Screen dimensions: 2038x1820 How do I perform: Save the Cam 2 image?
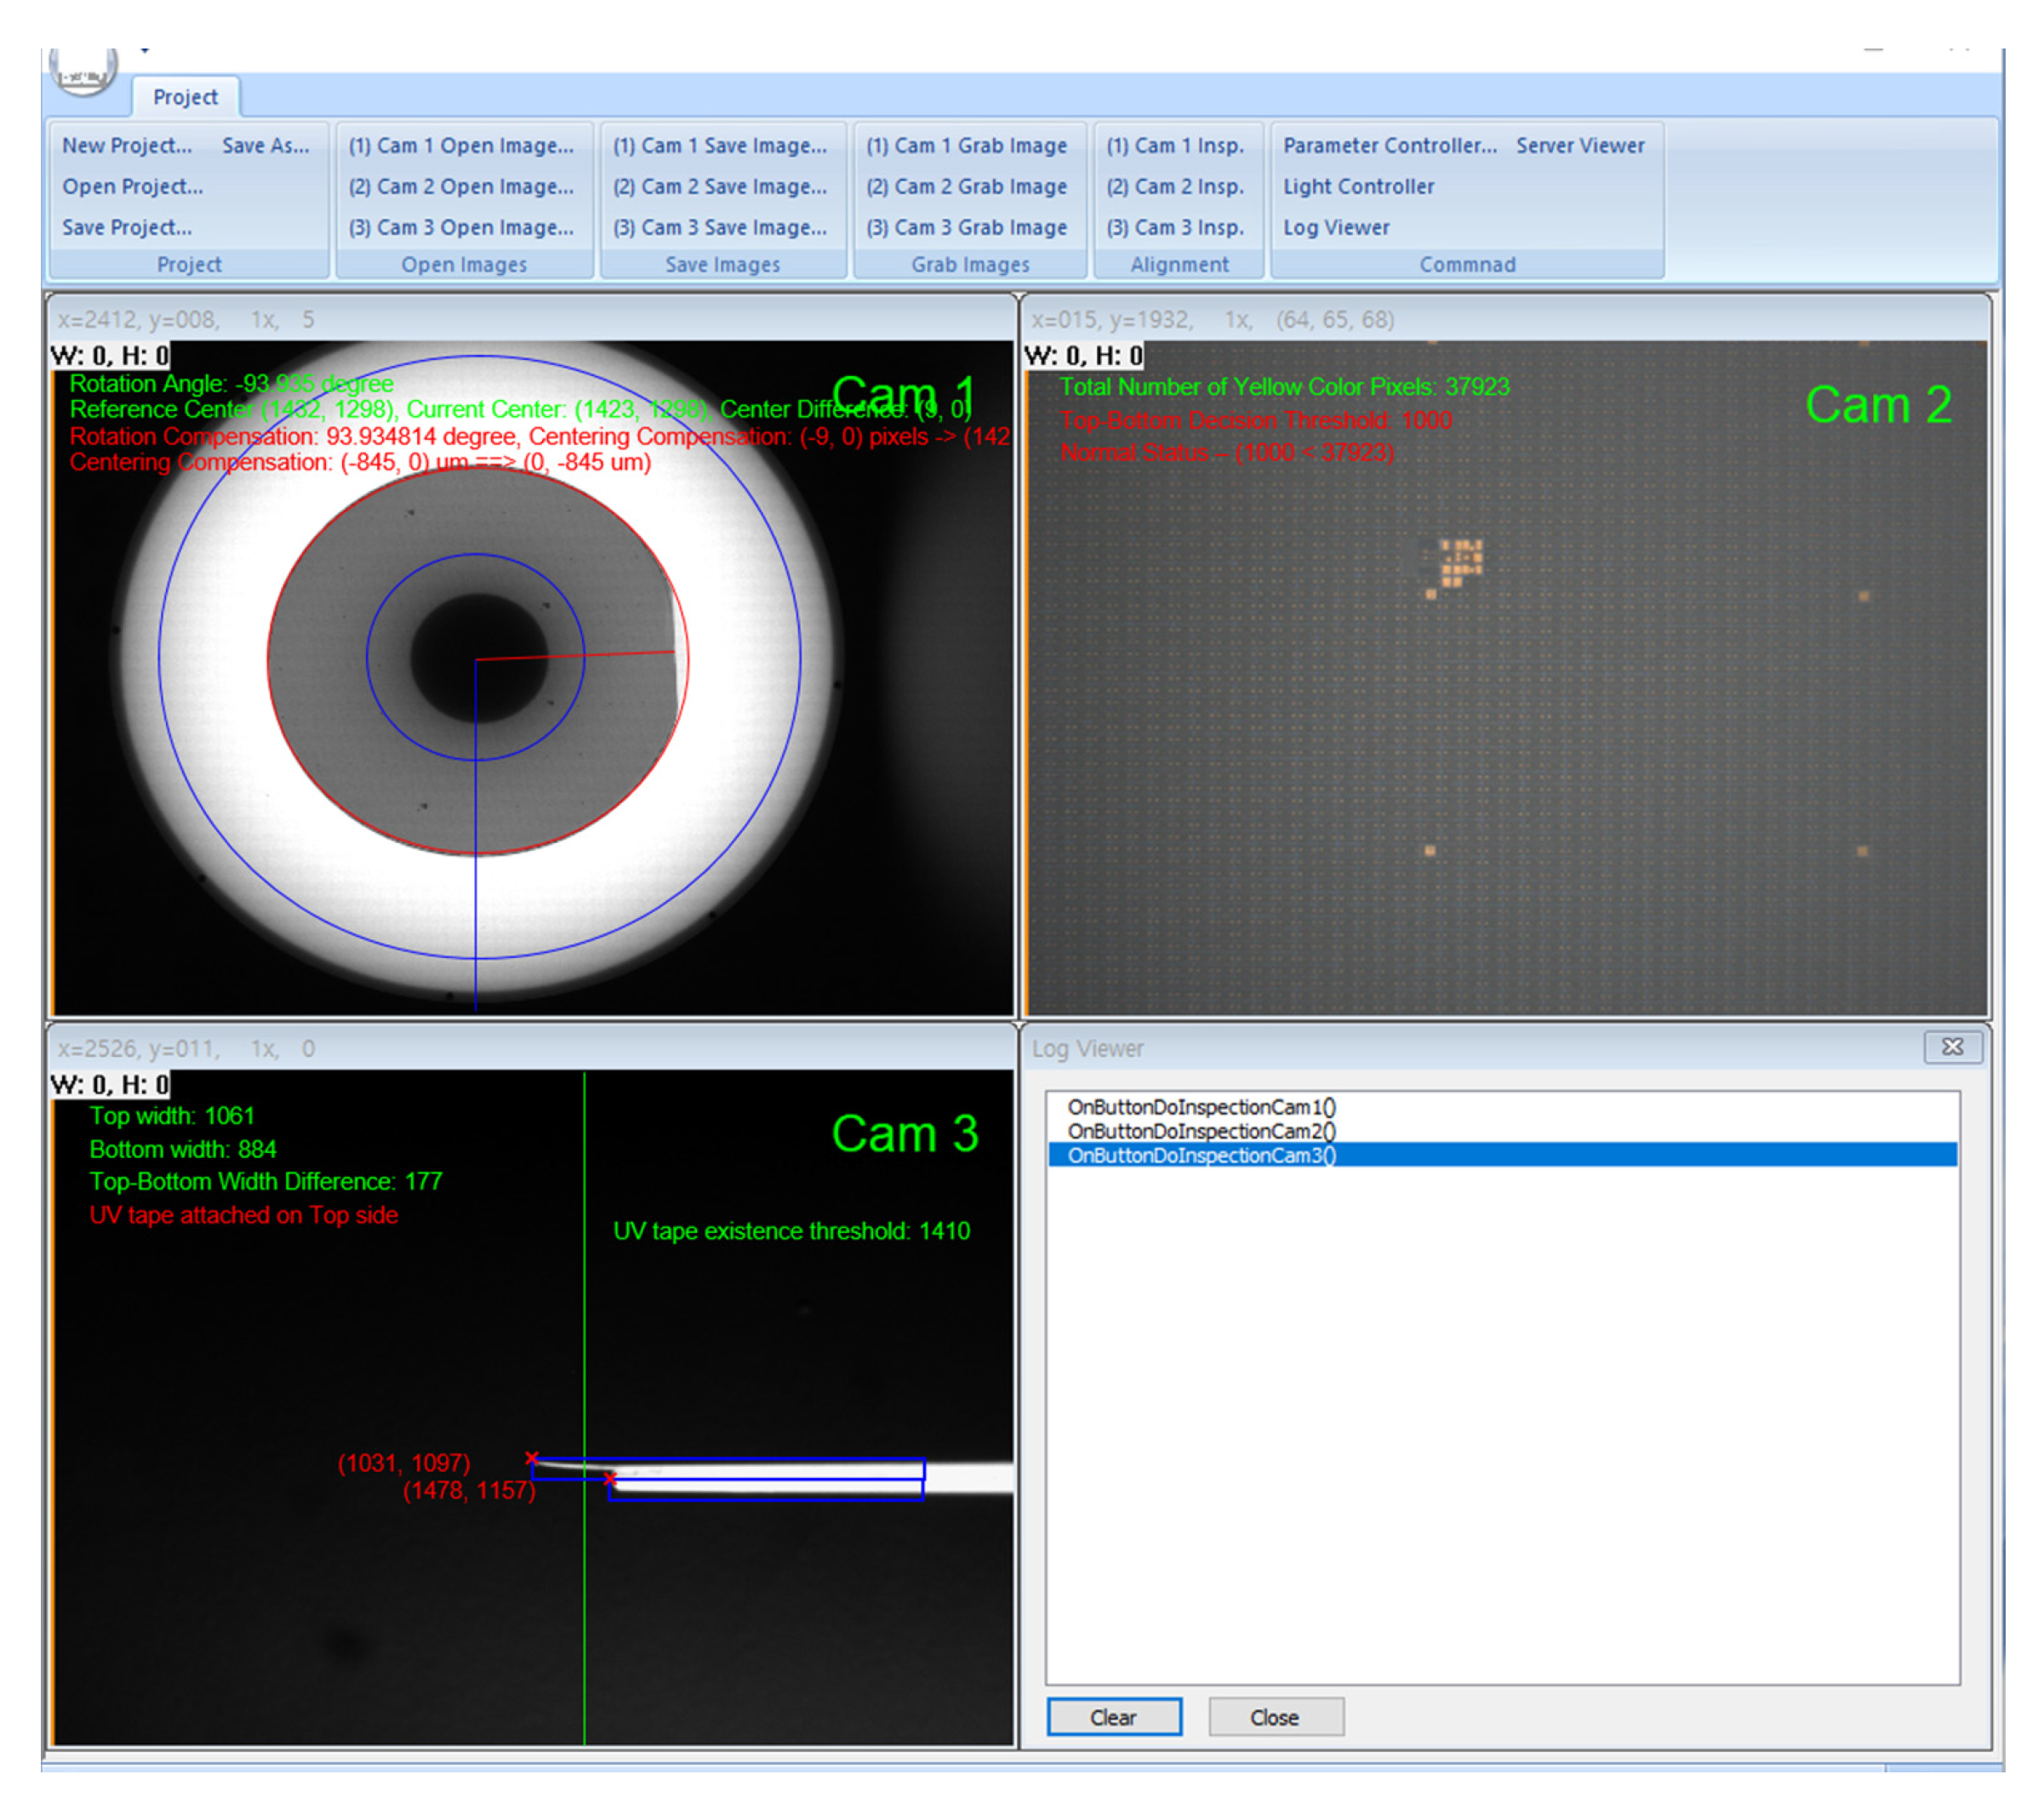pos(720,186)
